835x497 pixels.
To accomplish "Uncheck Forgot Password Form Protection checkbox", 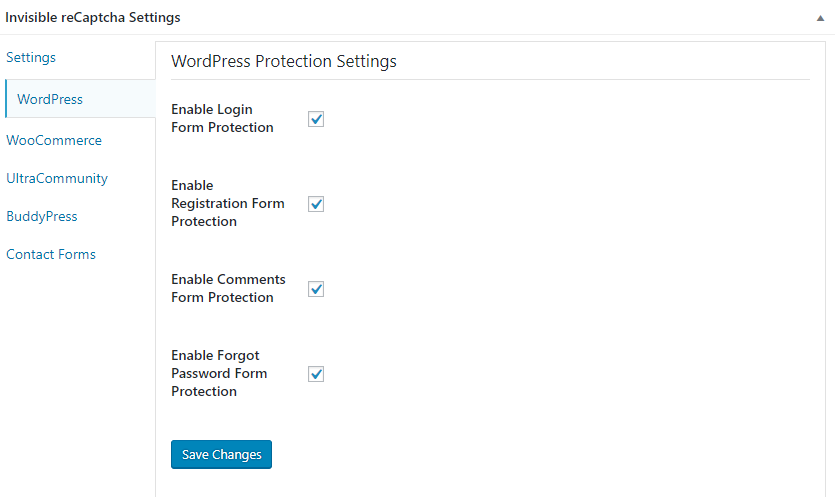I will pos(316,374).
